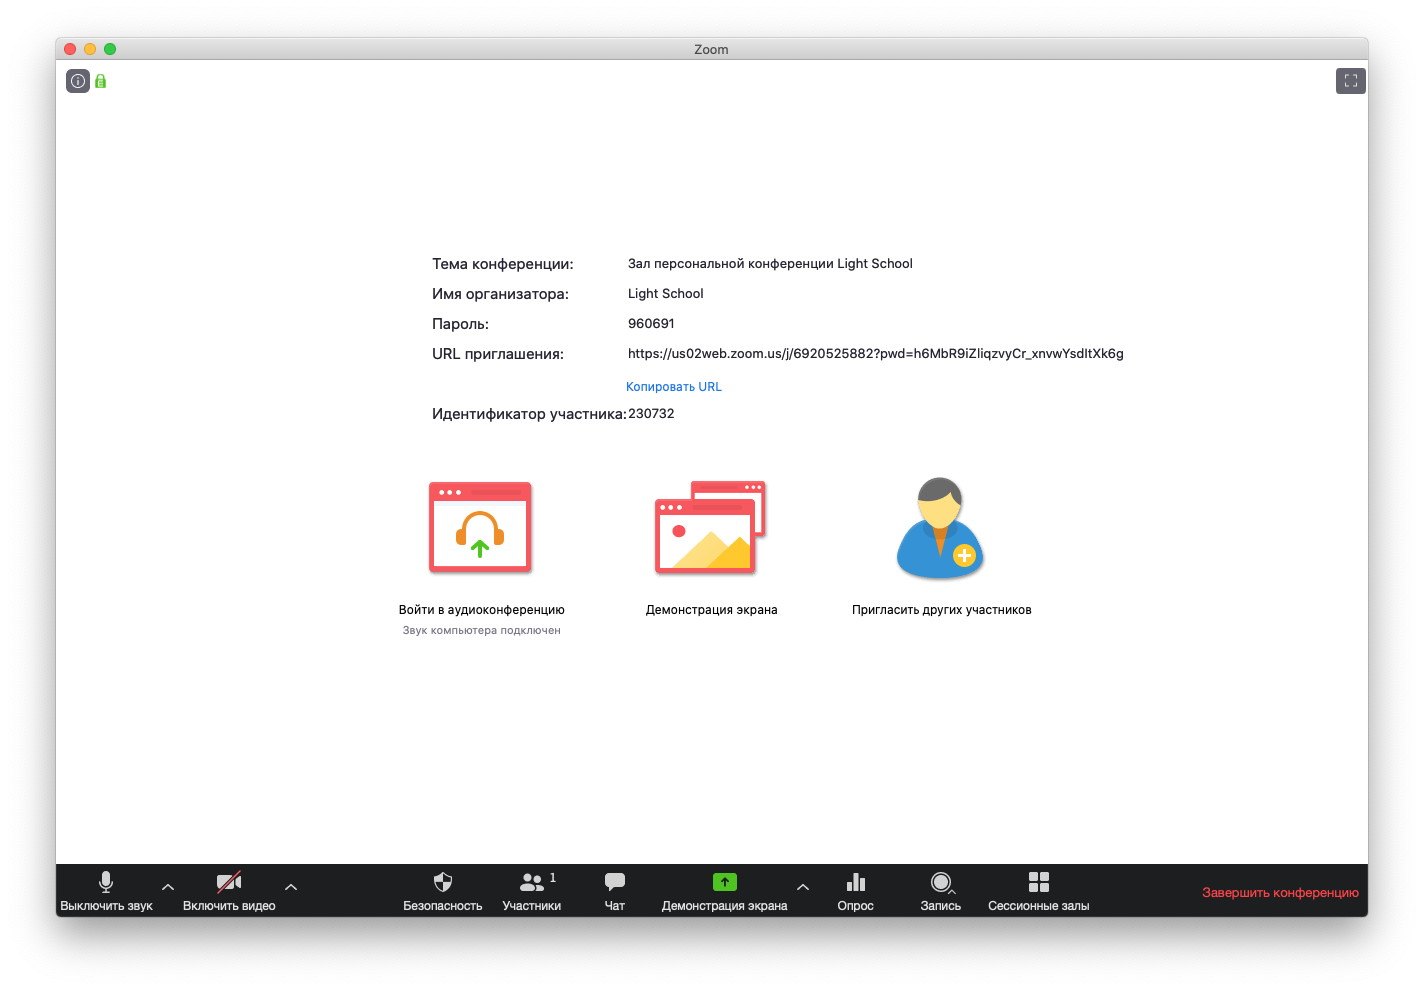Viewport: 1424px width, 991px height.
Task: Click the password value 960691
Action: point(651,324)
